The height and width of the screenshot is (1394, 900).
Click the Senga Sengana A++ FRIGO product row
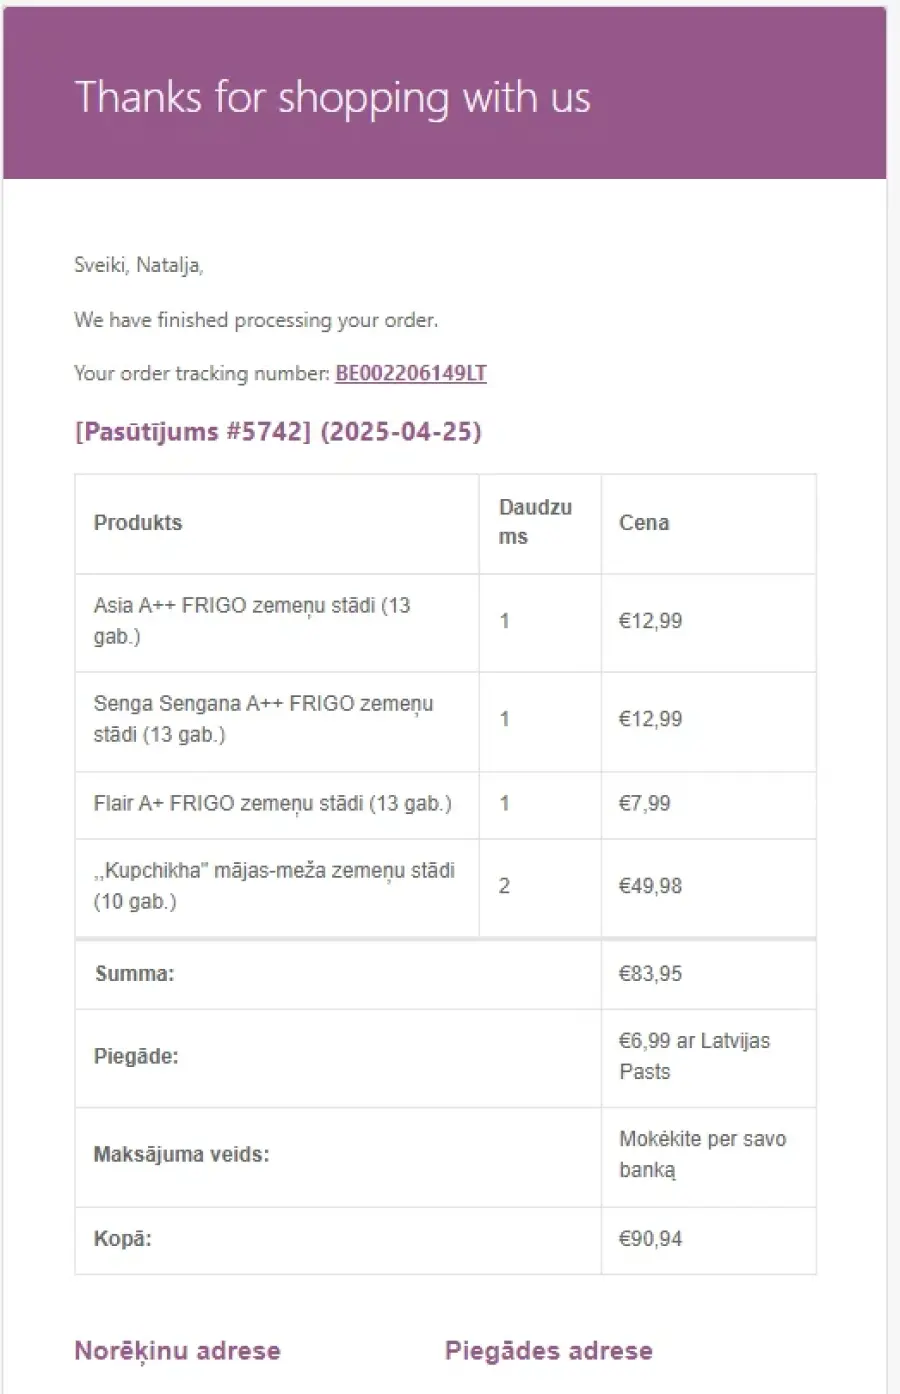(445, 719)
